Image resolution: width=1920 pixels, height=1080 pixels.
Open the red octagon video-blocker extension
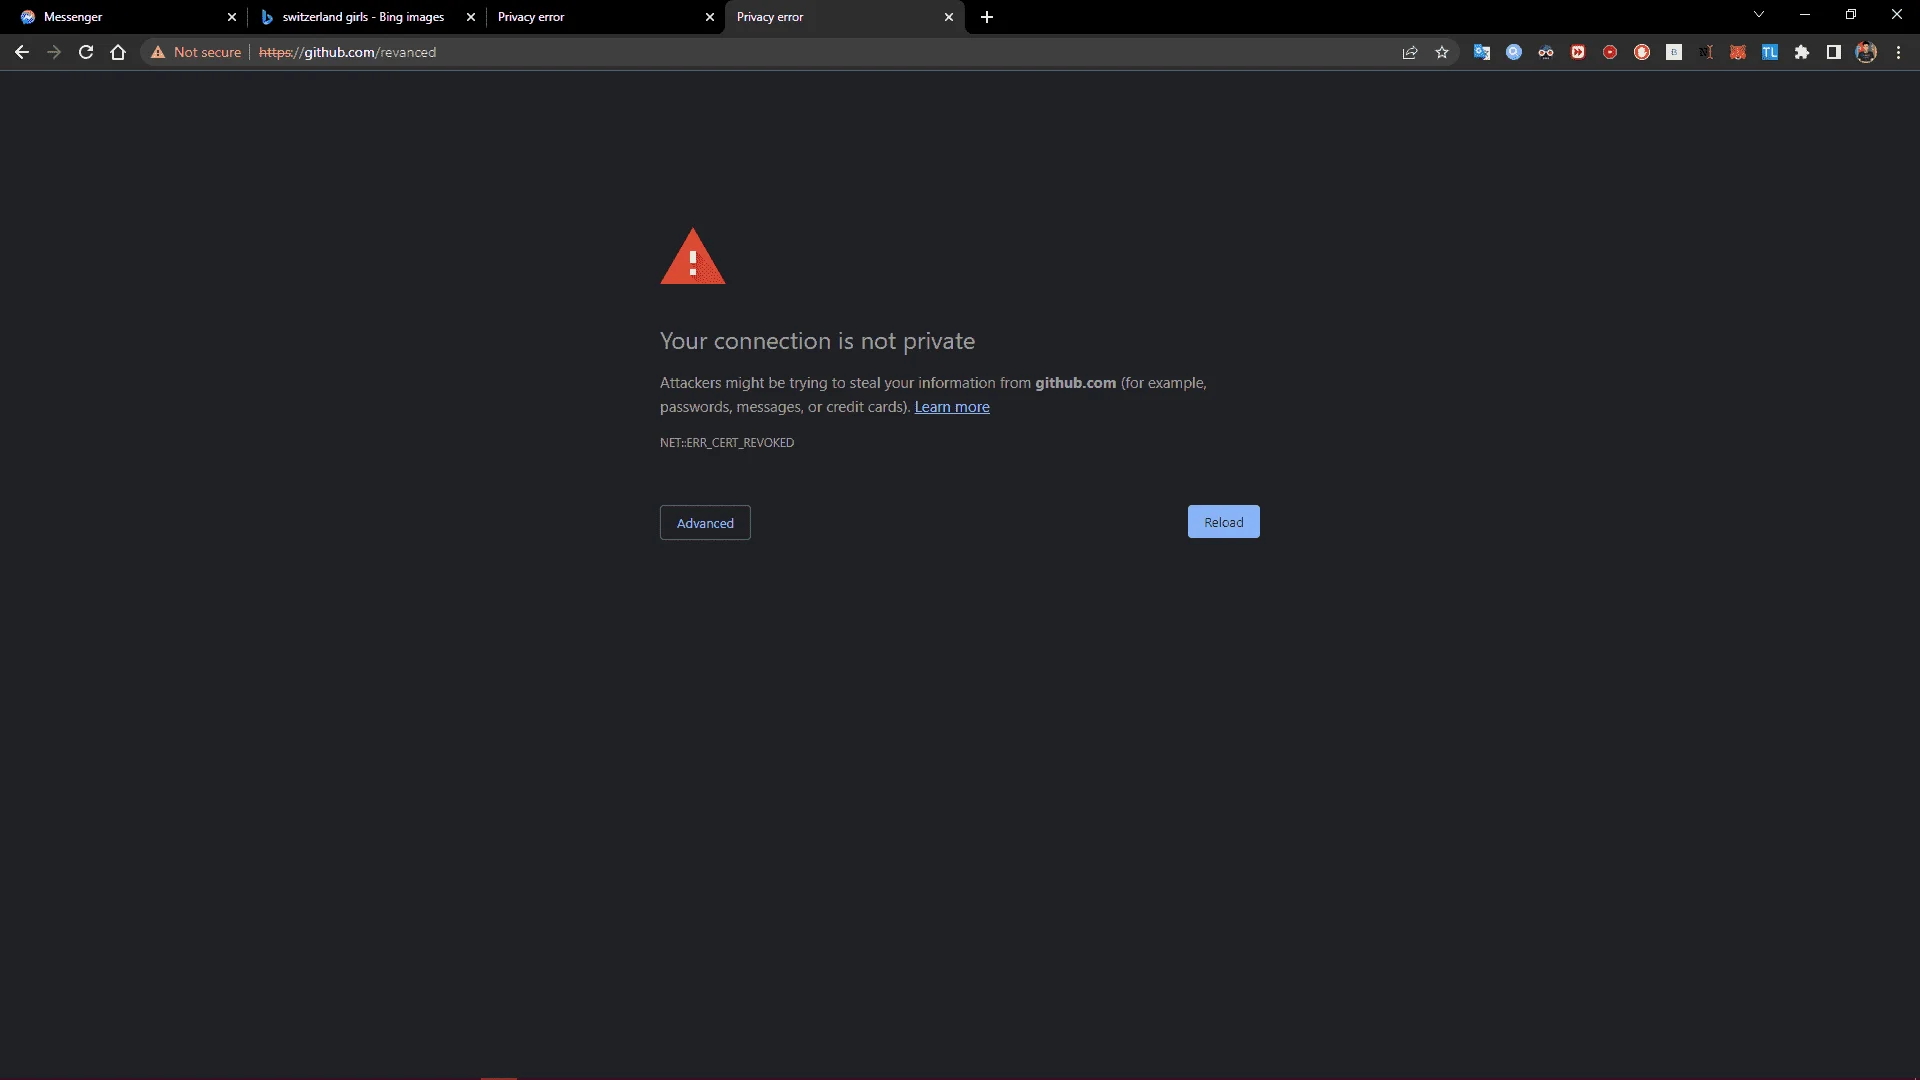pos(1610,52)
